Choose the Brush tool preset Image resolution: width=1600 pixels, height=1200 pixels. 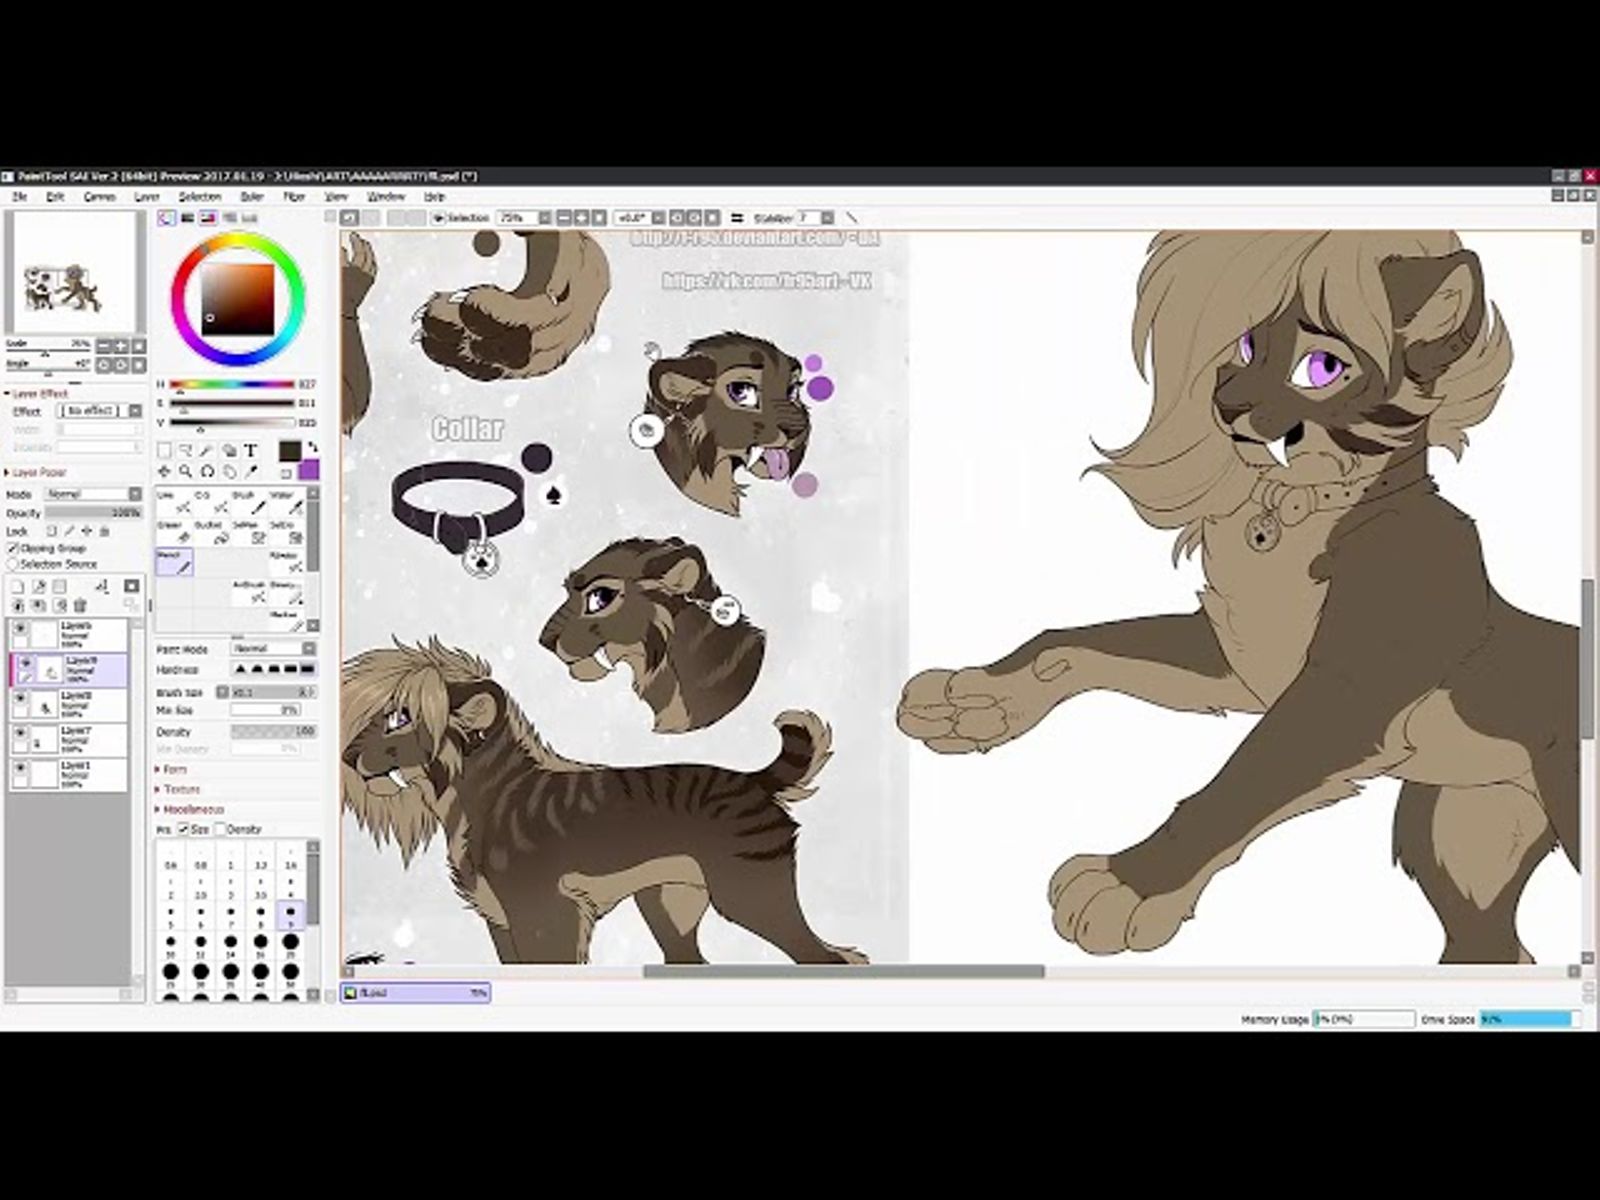tap(250, 502)
